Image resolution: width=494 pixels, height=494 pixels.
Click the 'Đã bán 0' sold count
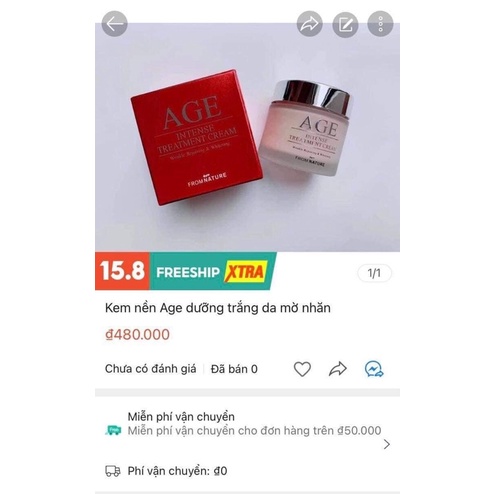pyautogui.click(x=234, y=369)
